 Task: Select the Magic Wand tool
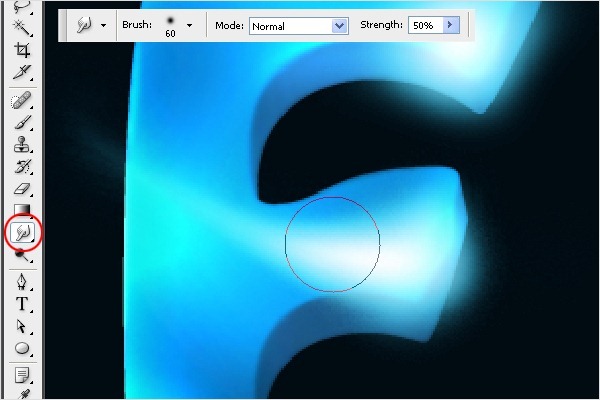click(x=22, y=27)
